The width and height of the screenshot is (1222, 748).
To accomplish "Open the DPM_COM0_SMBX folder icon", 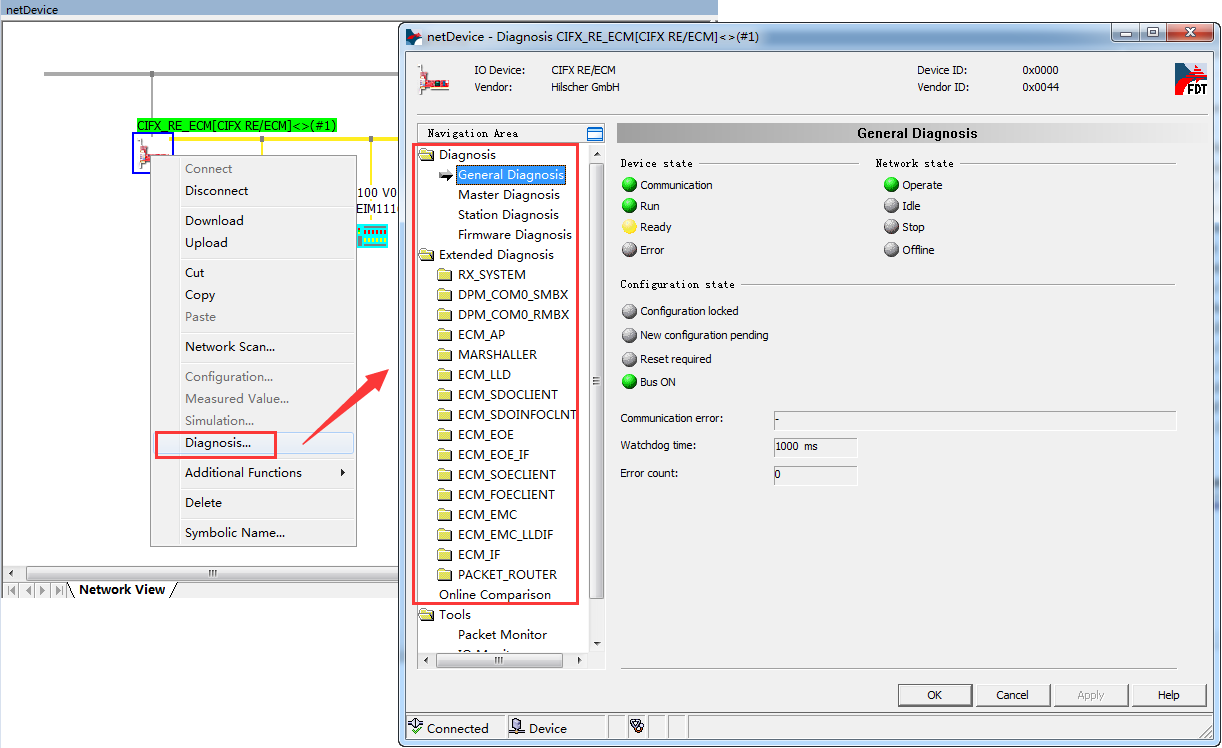I will click(x=445, y=295).
